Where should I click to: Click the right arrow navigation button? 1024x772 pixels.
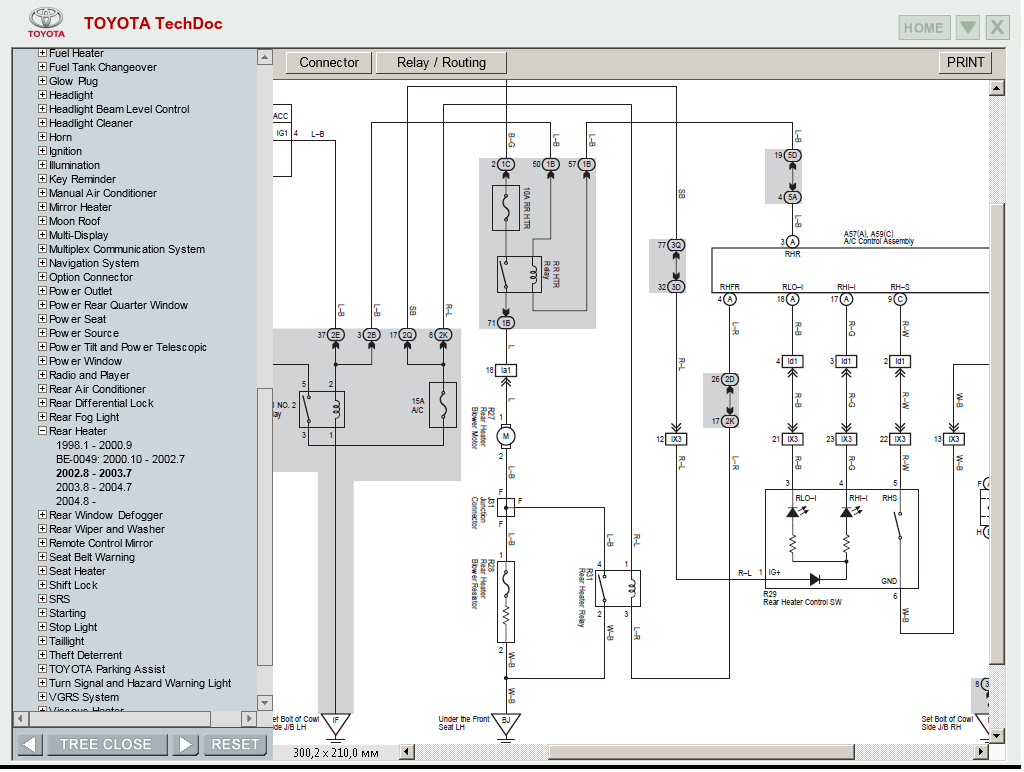(x=185, y=745)
